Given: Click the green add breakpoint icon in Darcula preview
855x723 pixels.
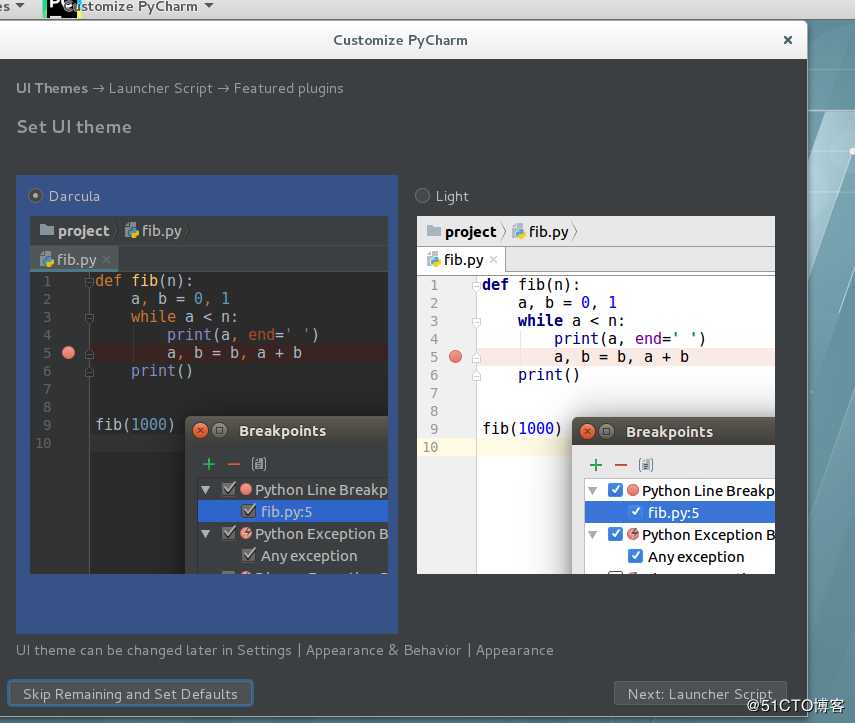Looking at the screenshot, I should (x=209, y=464).
